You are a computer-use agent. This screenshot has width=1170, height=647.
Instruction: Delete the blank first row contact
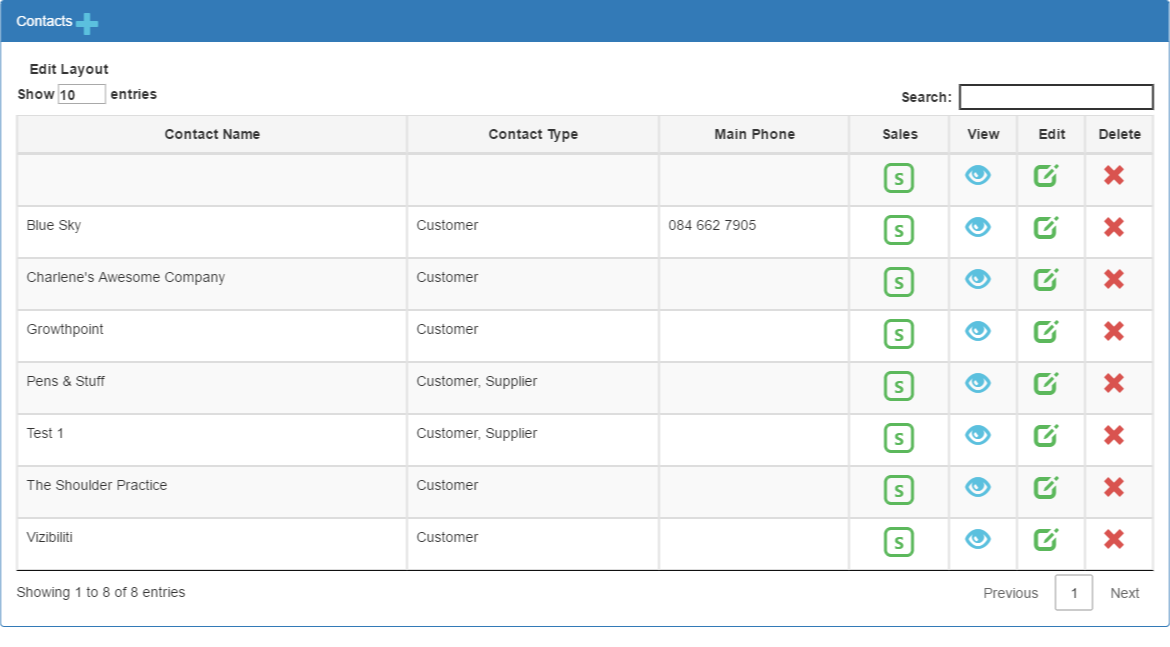(x=1114, y=175)
